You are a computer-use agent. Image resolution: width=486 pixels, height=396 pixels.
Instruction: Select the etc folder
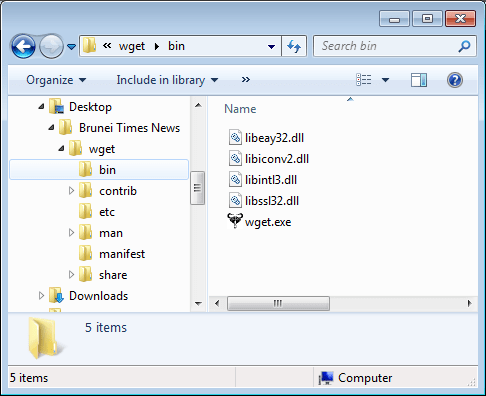(107, 212)
